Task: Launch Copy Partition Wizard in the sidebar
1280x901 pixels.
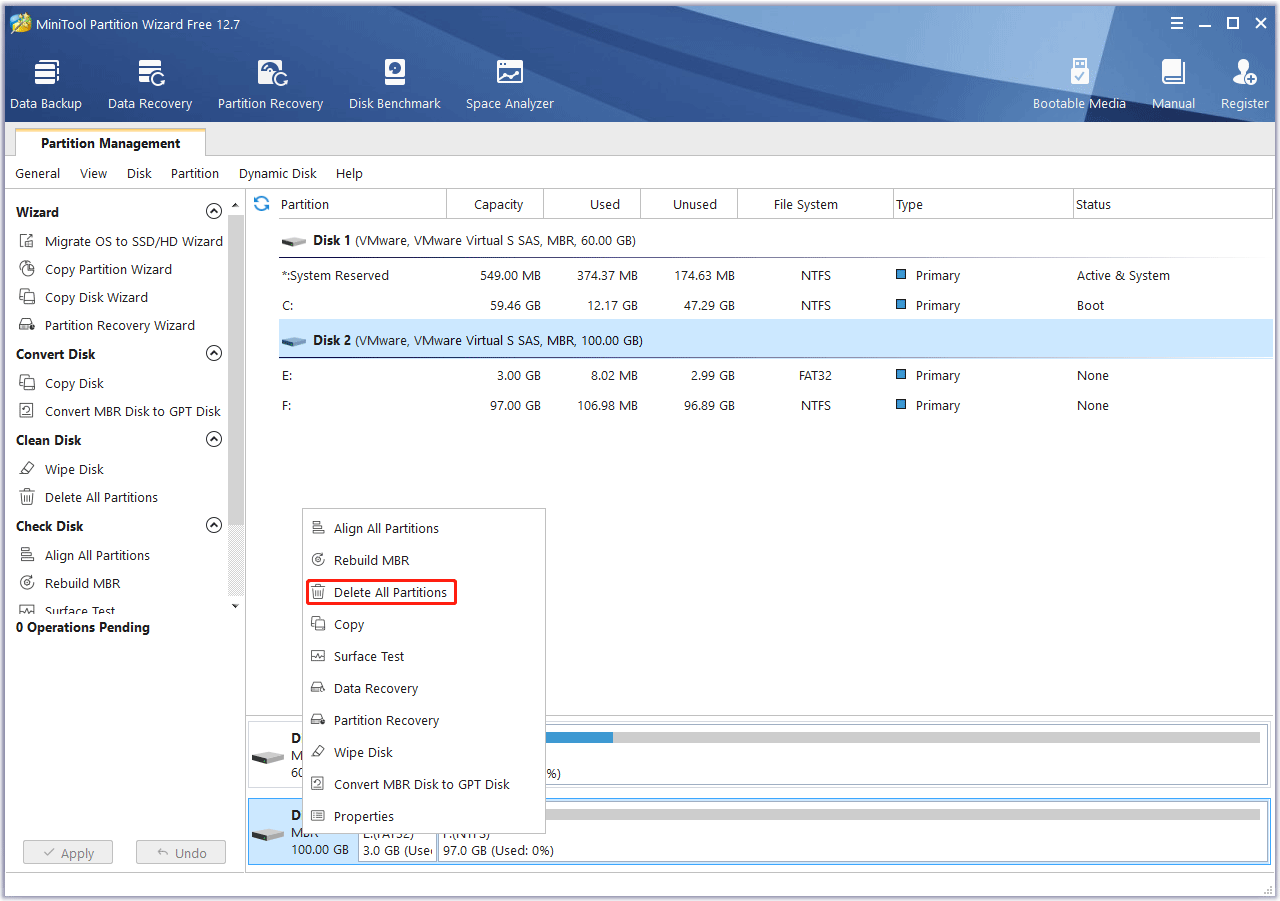Action: click(96, 269)
